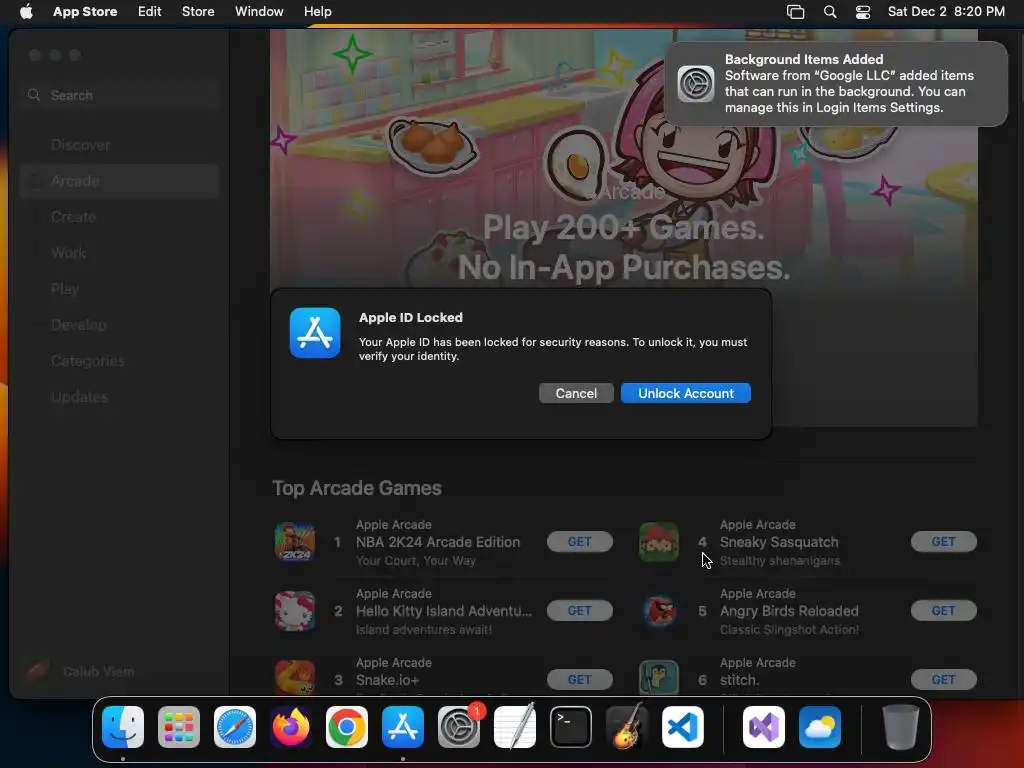Screen dimensions: 1024x768
Task: Open System Settings from the dock
Action: point(458,727)
